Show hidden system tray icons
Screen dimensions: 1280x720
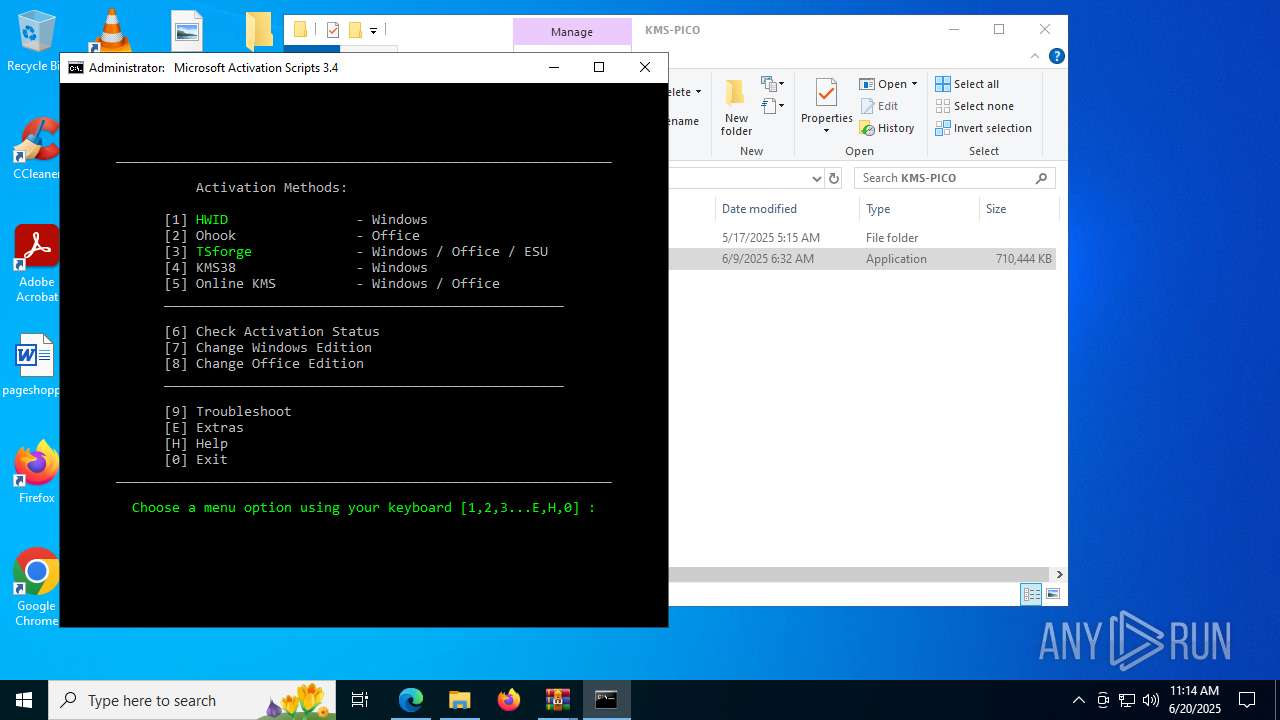[x=1078, y=700]
